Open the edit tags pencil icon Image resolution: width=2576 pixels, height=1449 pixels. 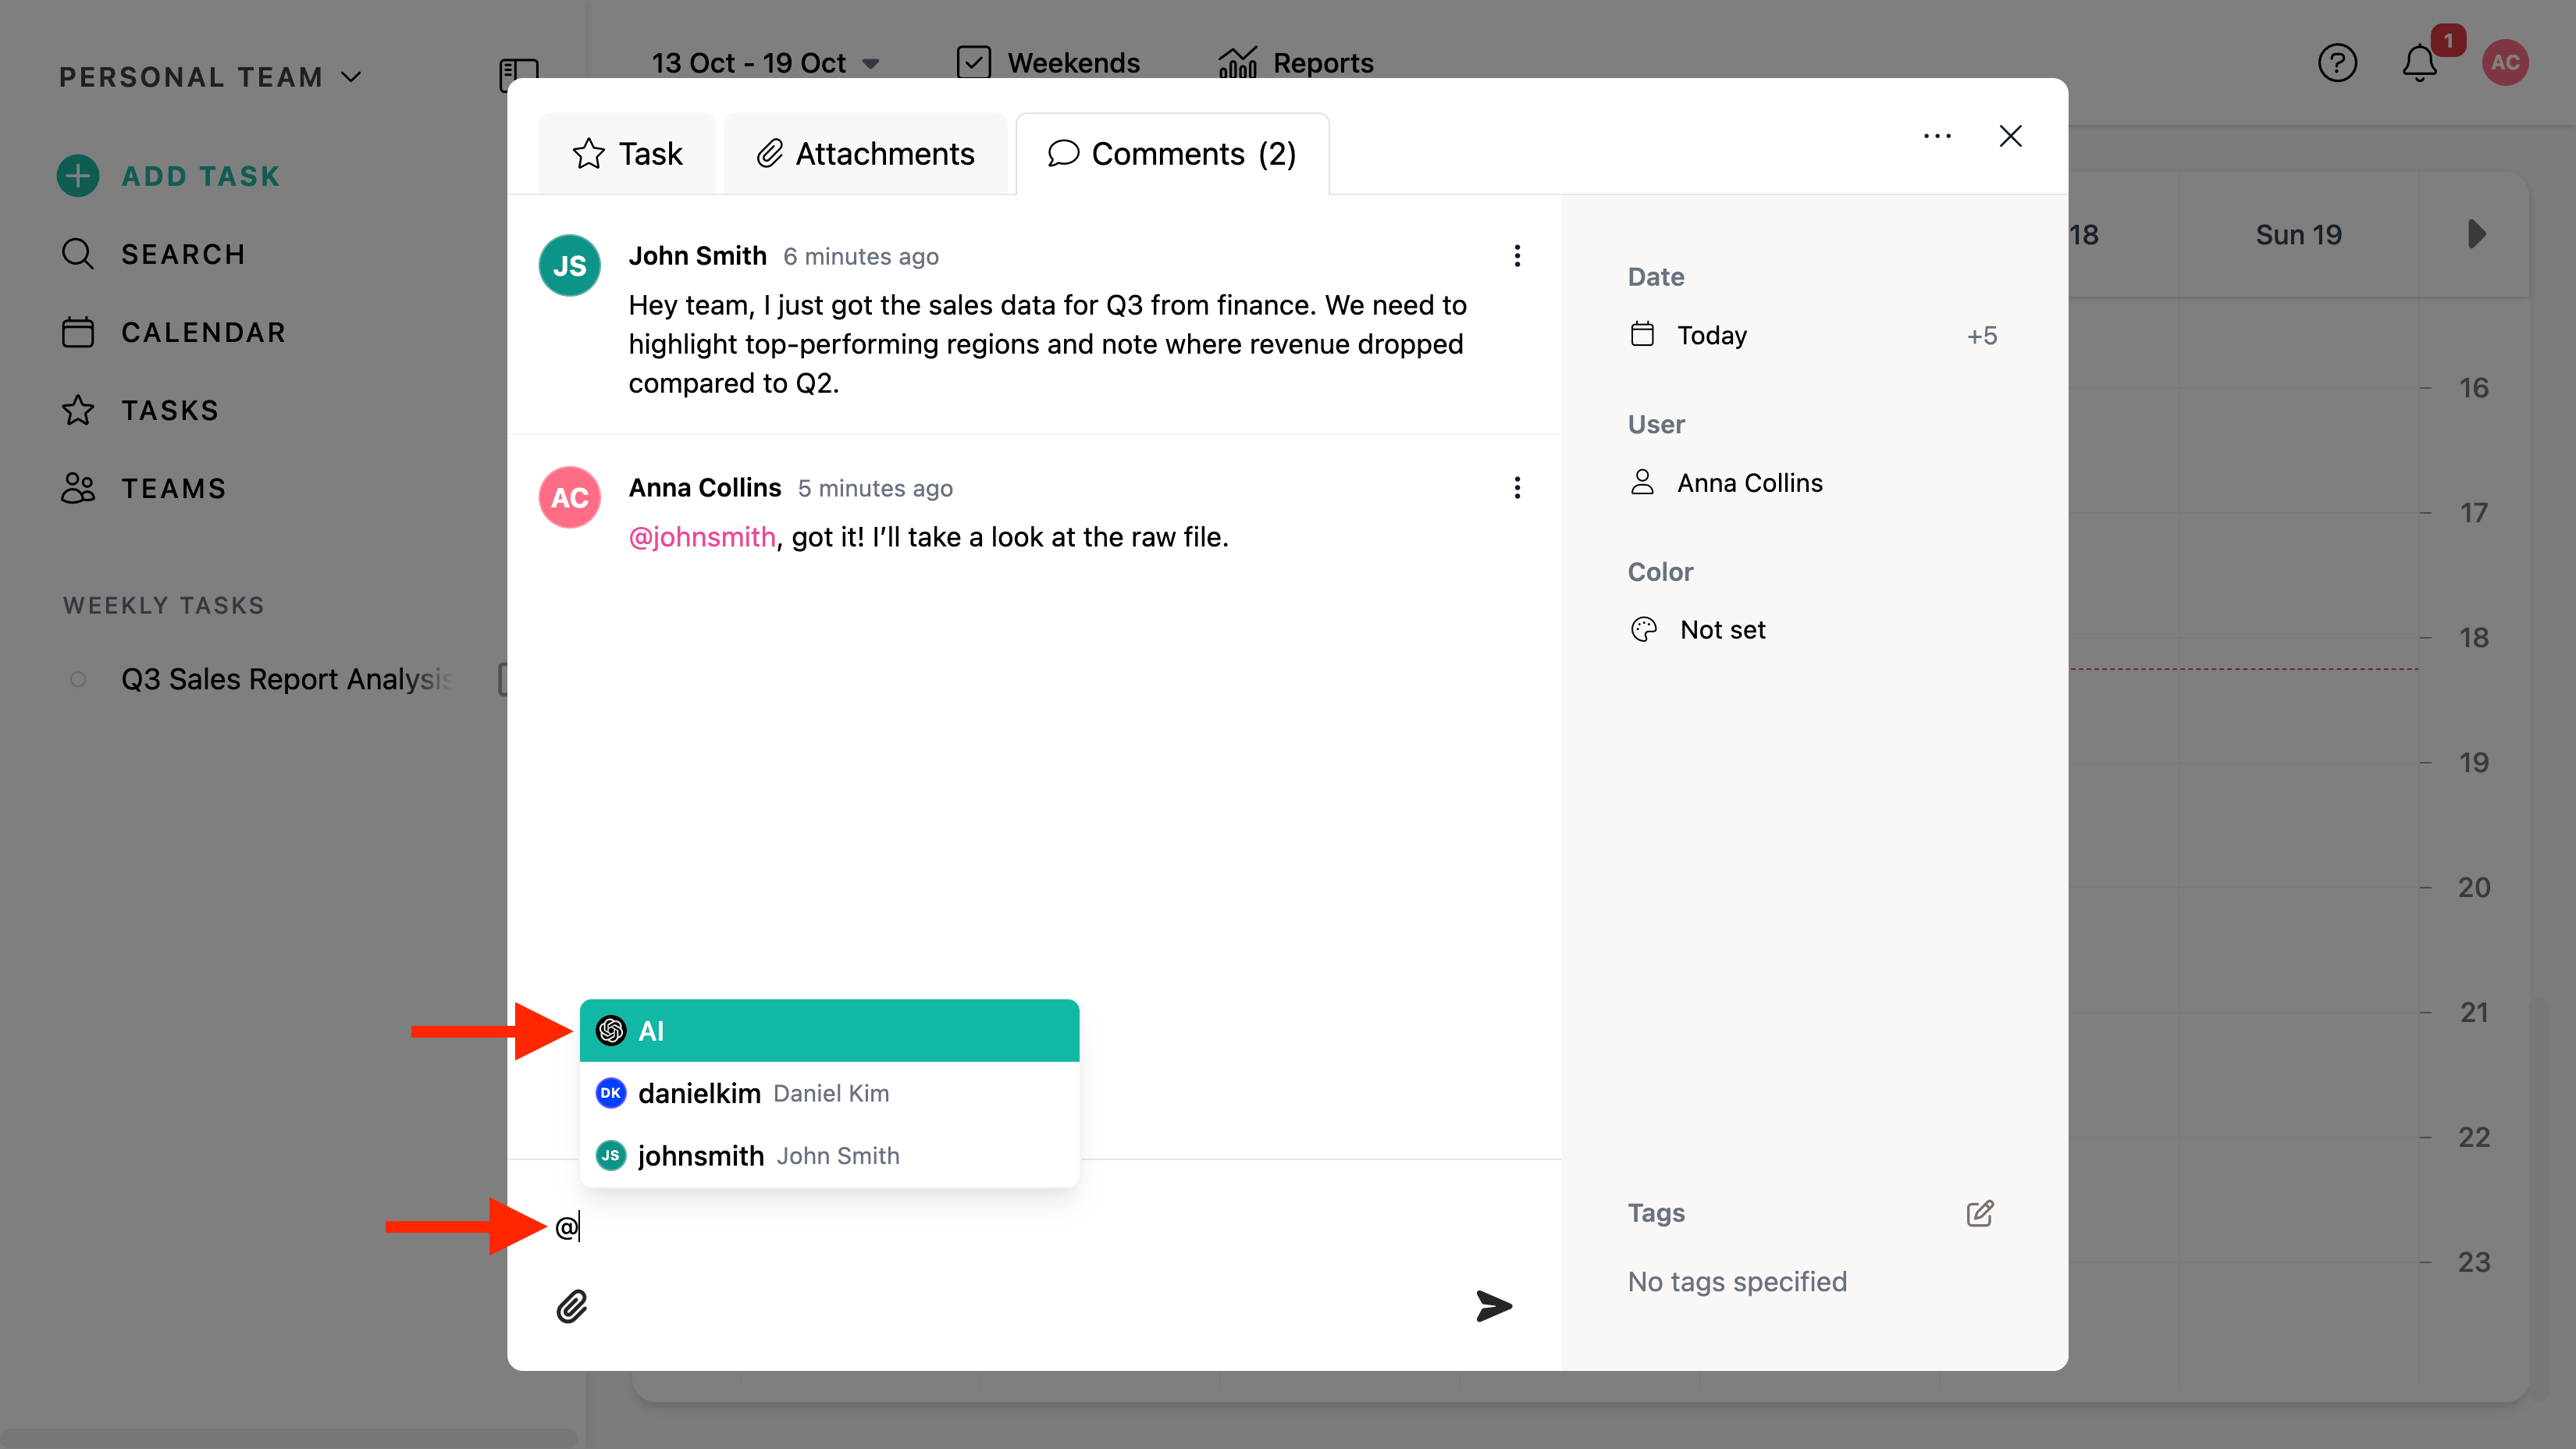[x=1979, y=1213]
